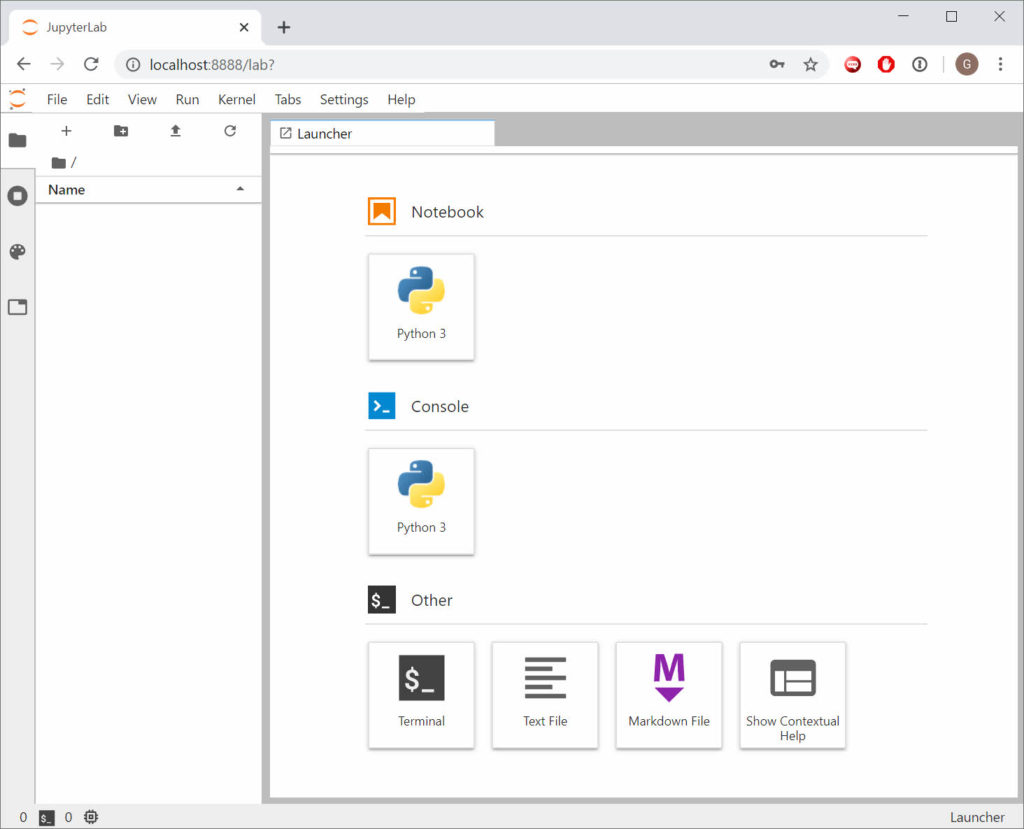Open the circular key password extension
Viewport: 1024px width, 829px height.
point(920,64)
